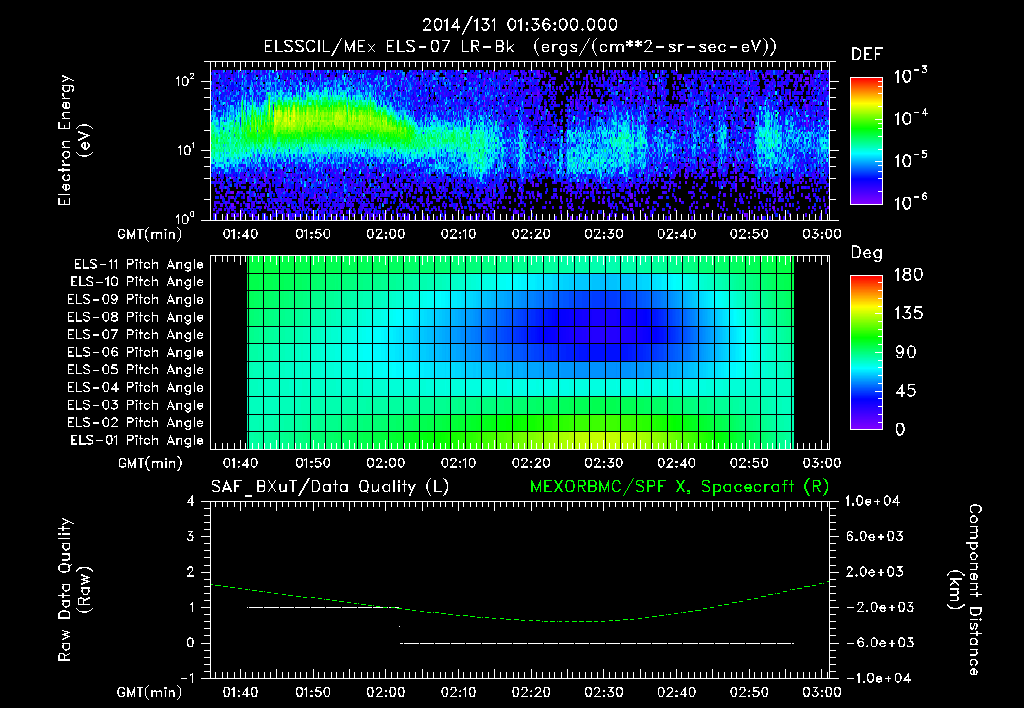Click the ELS-08 Pitch Angle row label
The image size is (1024, 708).
[x=136, y=317]
